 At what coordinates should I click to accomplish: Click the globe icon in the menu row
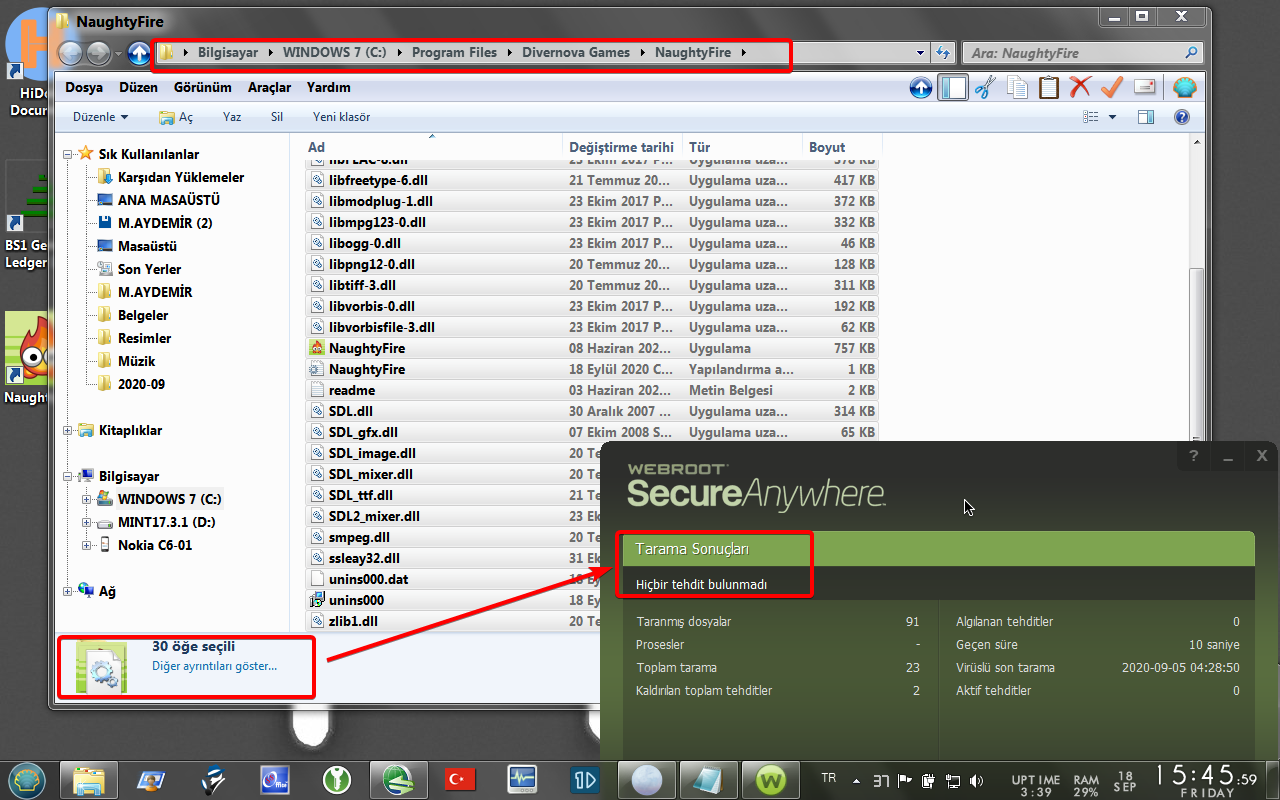pyautogui.click(x=1185, y=88)
